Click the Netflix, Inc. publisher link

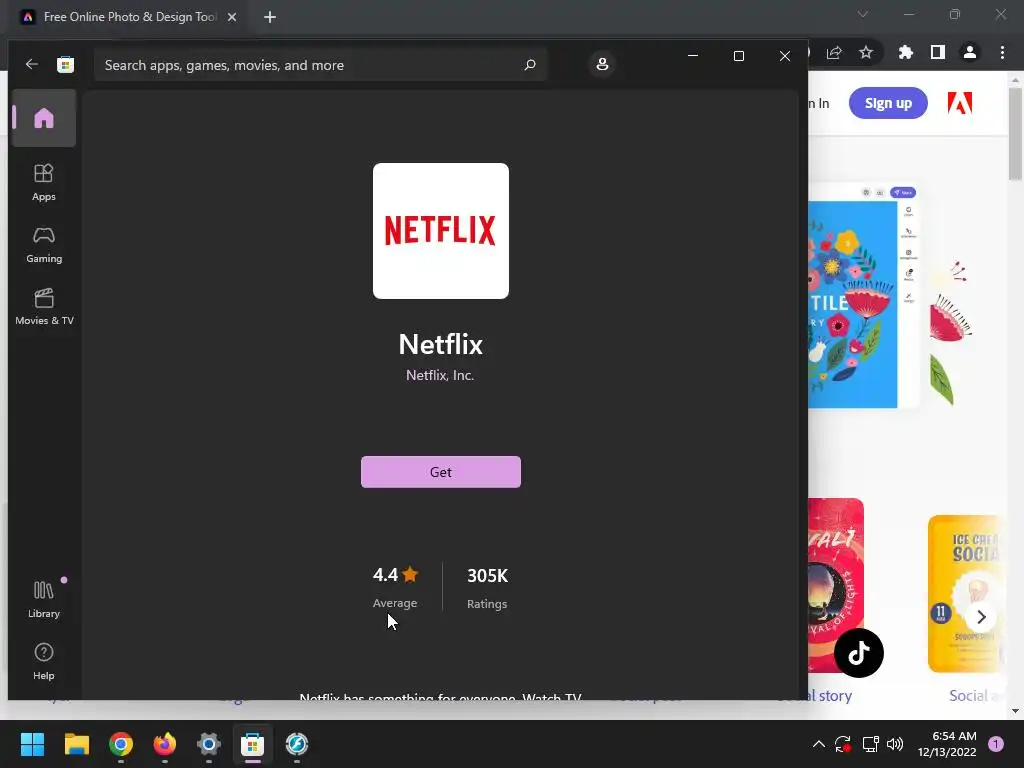tap(440, 376)
